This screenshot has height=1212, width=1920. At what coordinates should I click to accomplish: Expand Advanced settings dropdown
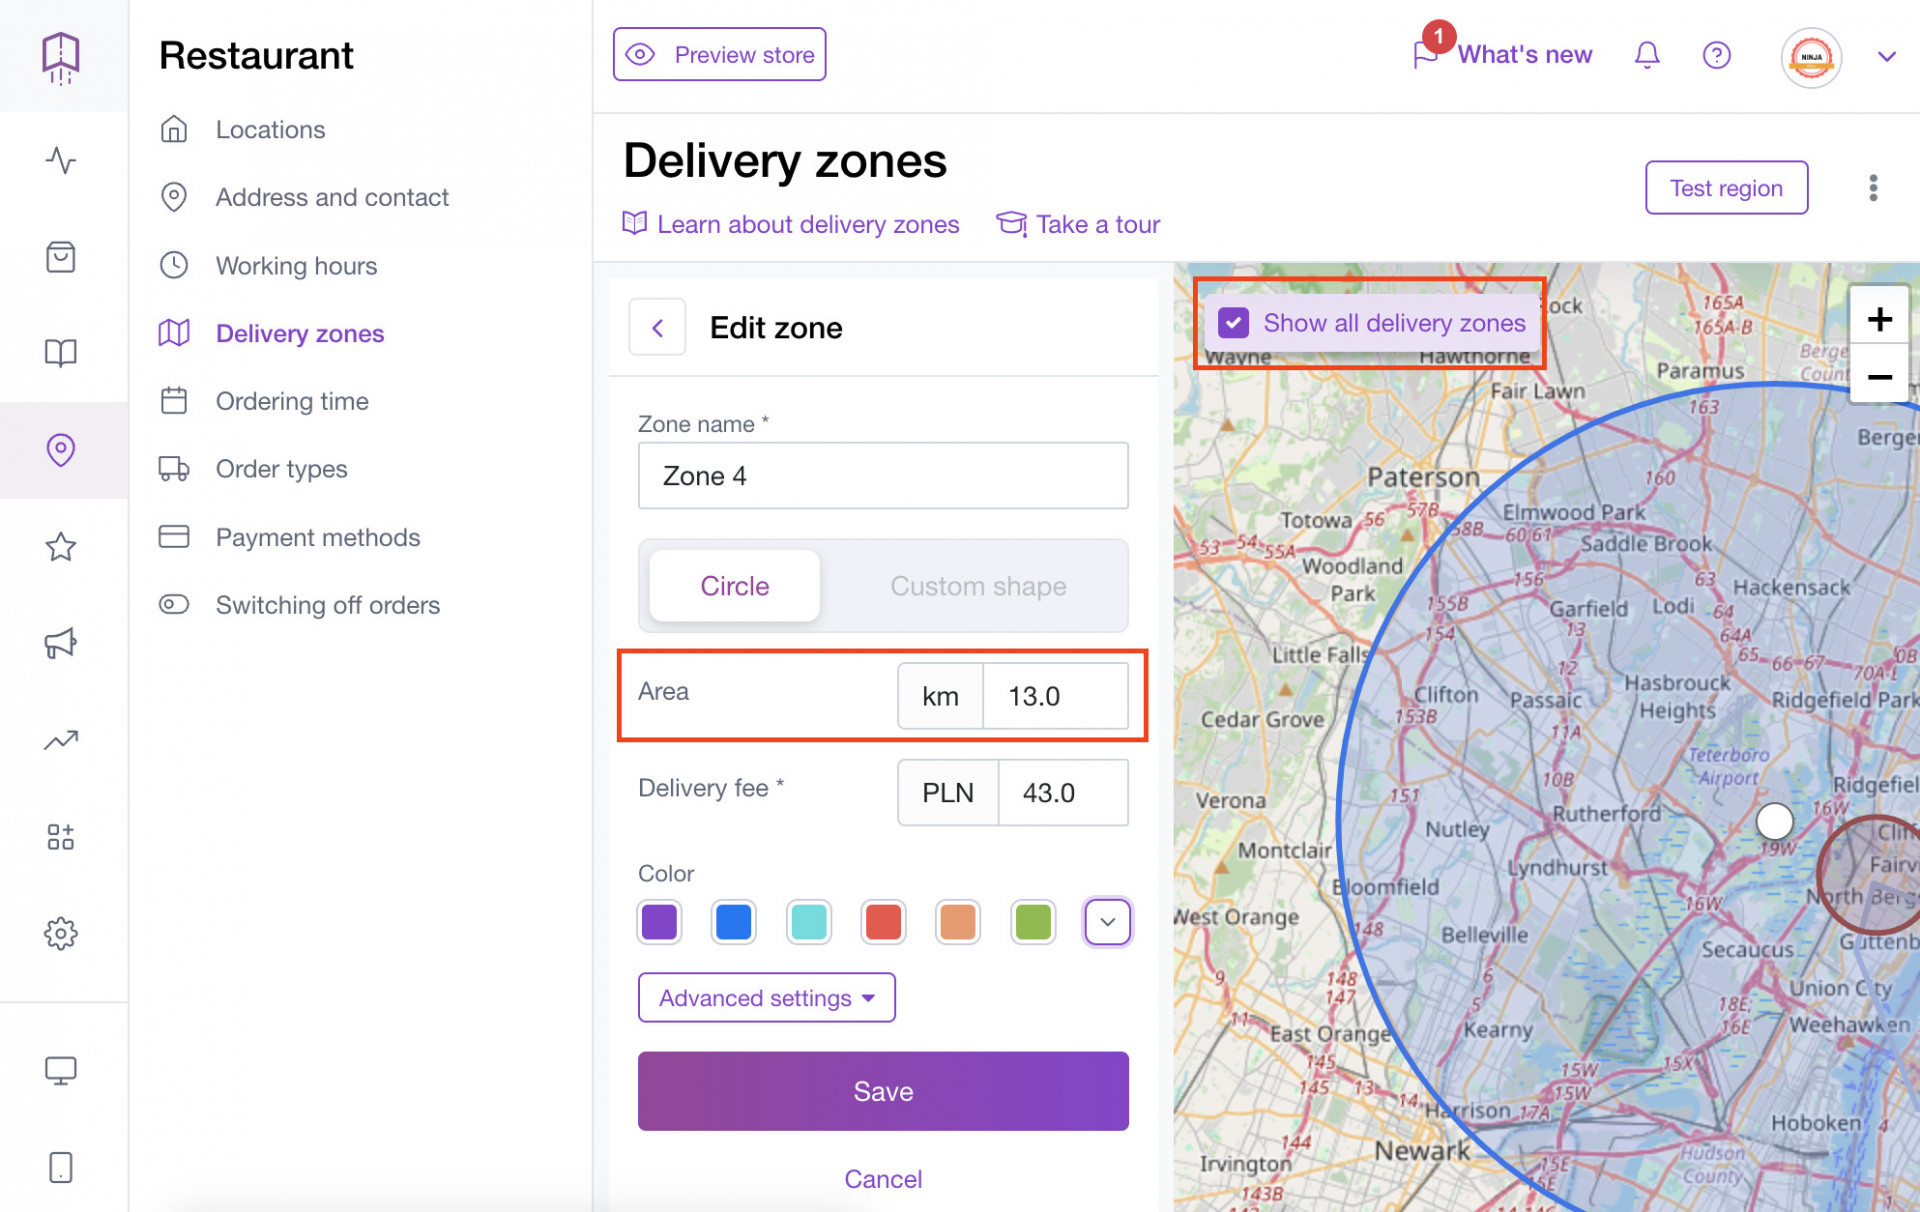[x=766, y=998]
